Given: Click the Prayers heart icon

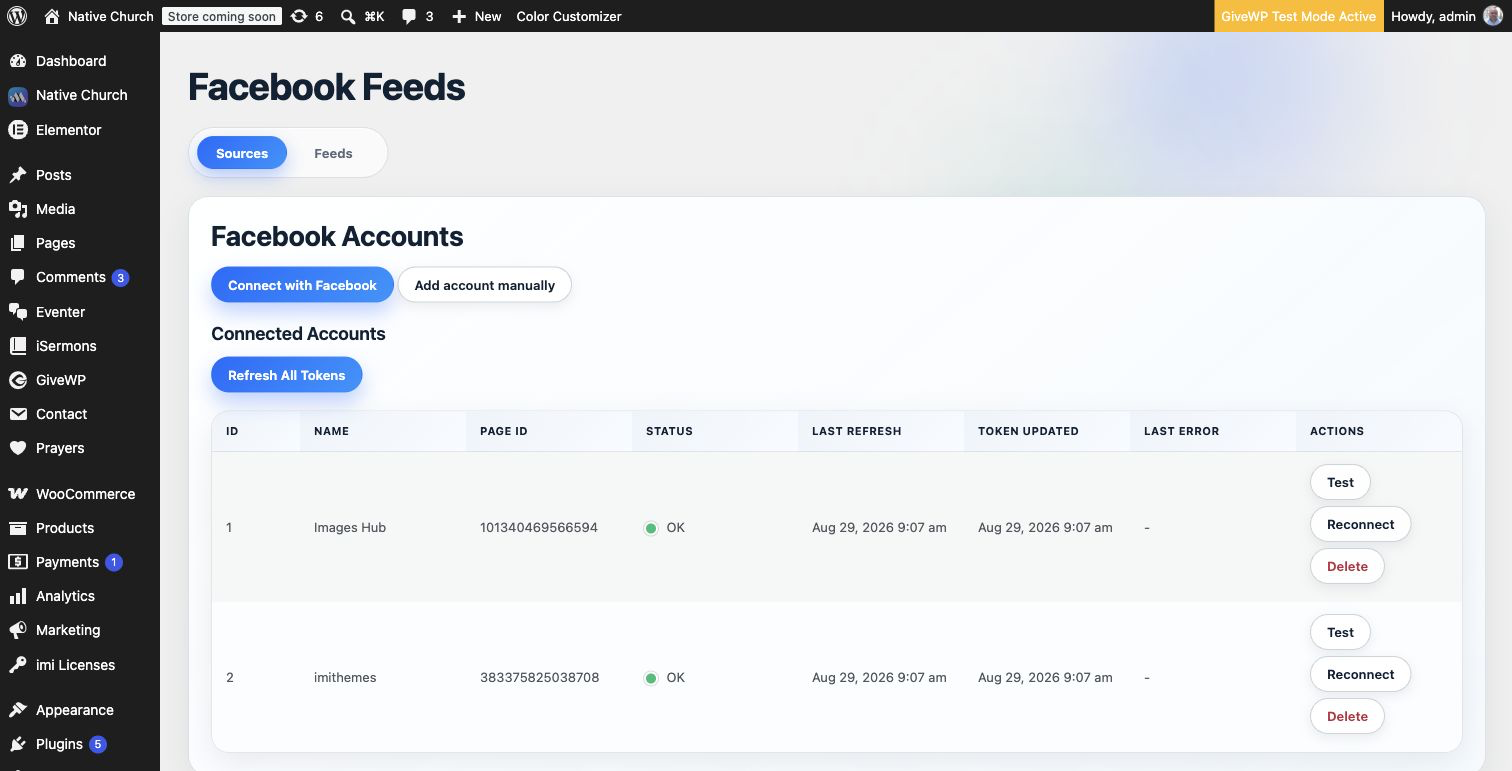Looking at the screenshot, I should click(x=18, y=448).
